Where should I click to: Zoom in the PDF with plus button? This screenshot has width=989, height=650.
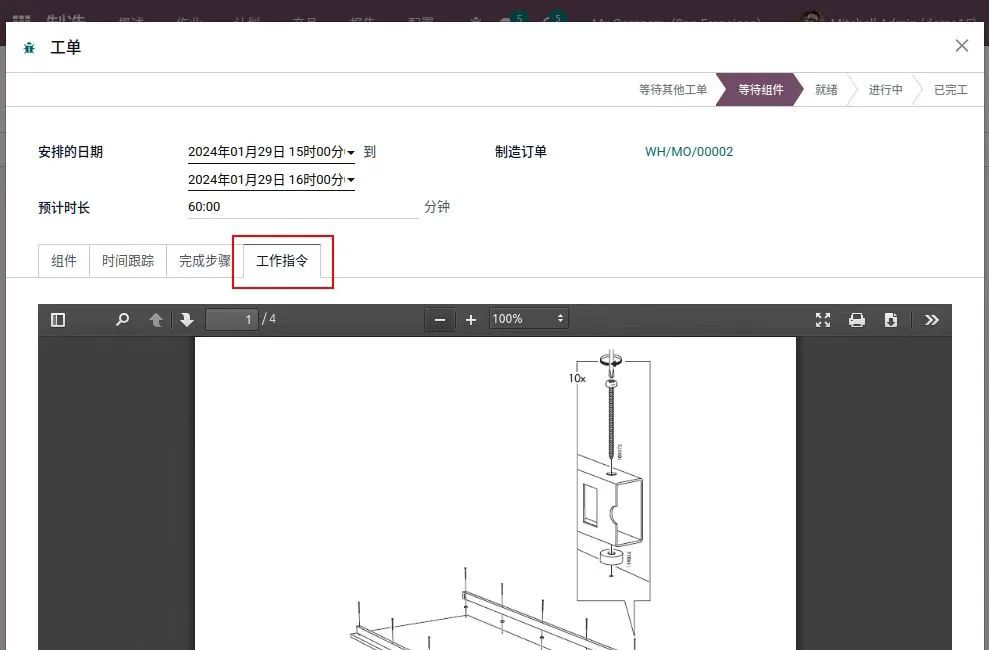point(471,320)
